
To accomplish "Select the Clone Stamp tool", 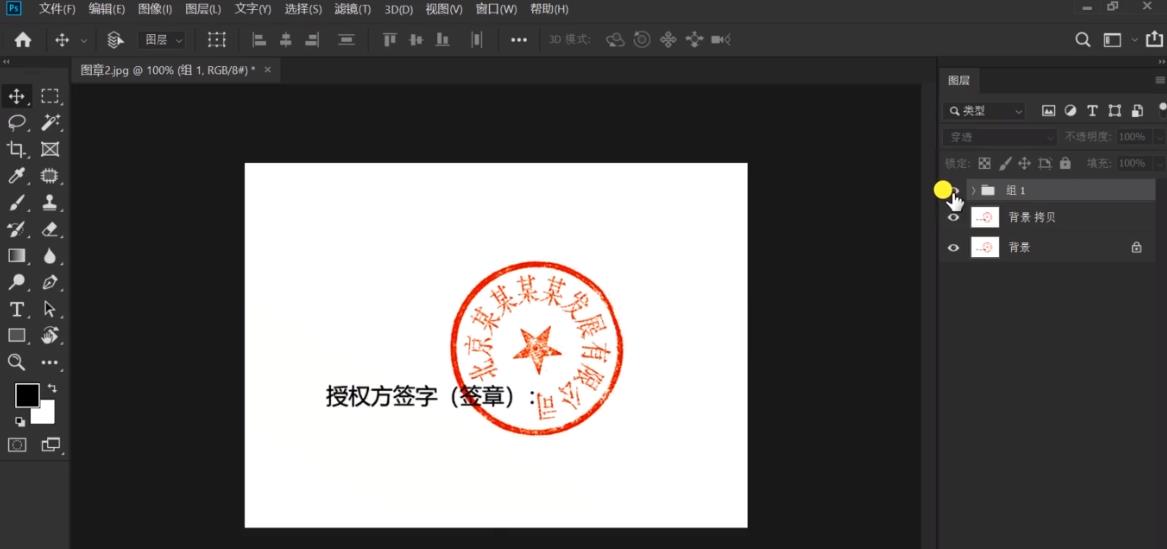I will pyautogui.click(x=50, y=202).
